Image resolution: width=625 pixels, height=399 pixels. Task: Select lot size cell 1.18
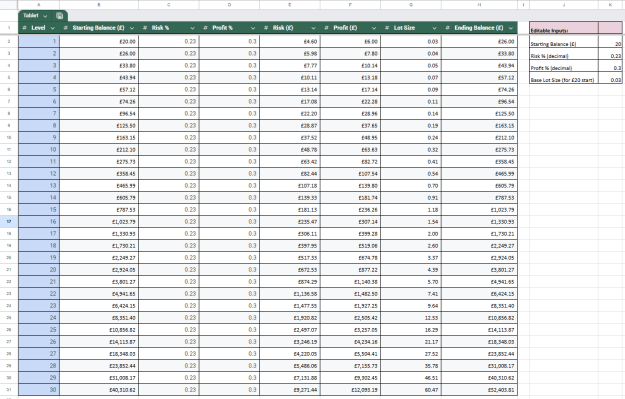point(411,209)
